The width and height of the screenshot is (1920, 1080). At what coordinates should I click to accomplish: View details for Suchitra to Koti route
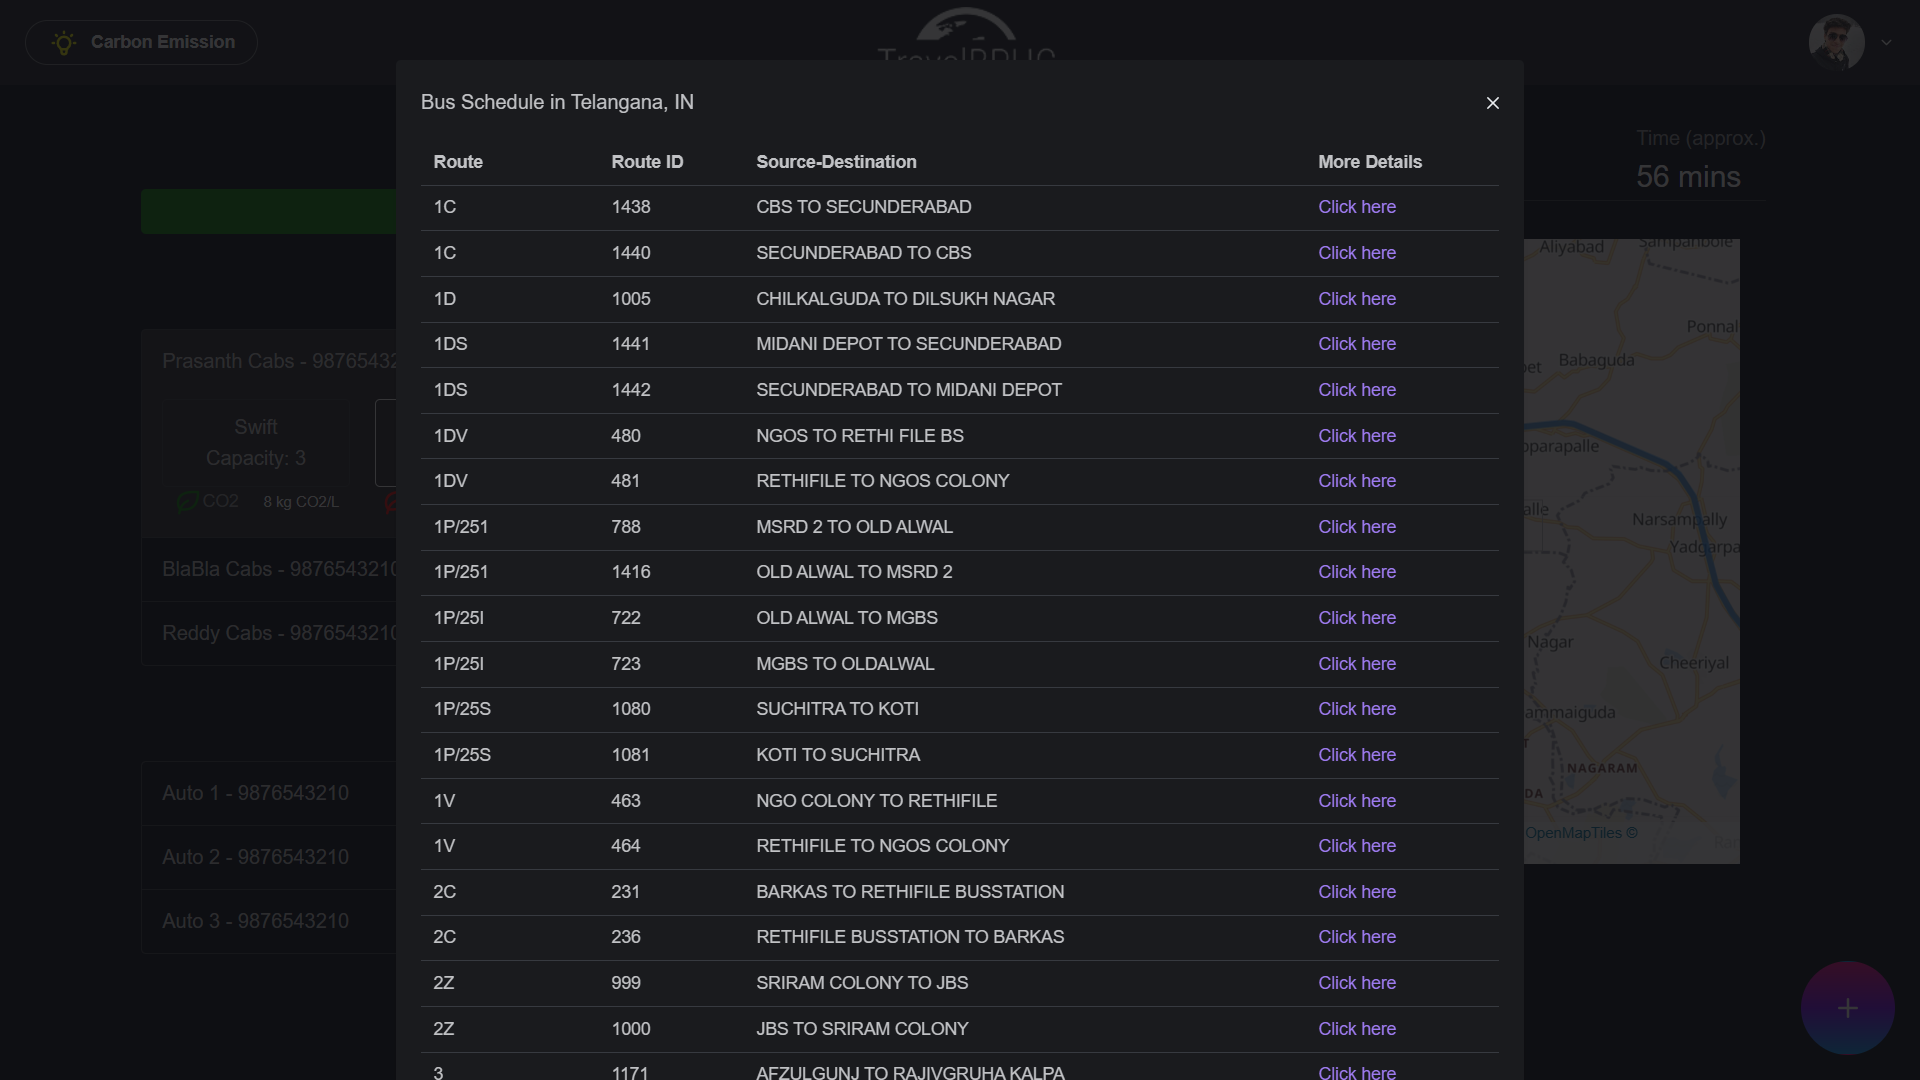pos(1356,709)
